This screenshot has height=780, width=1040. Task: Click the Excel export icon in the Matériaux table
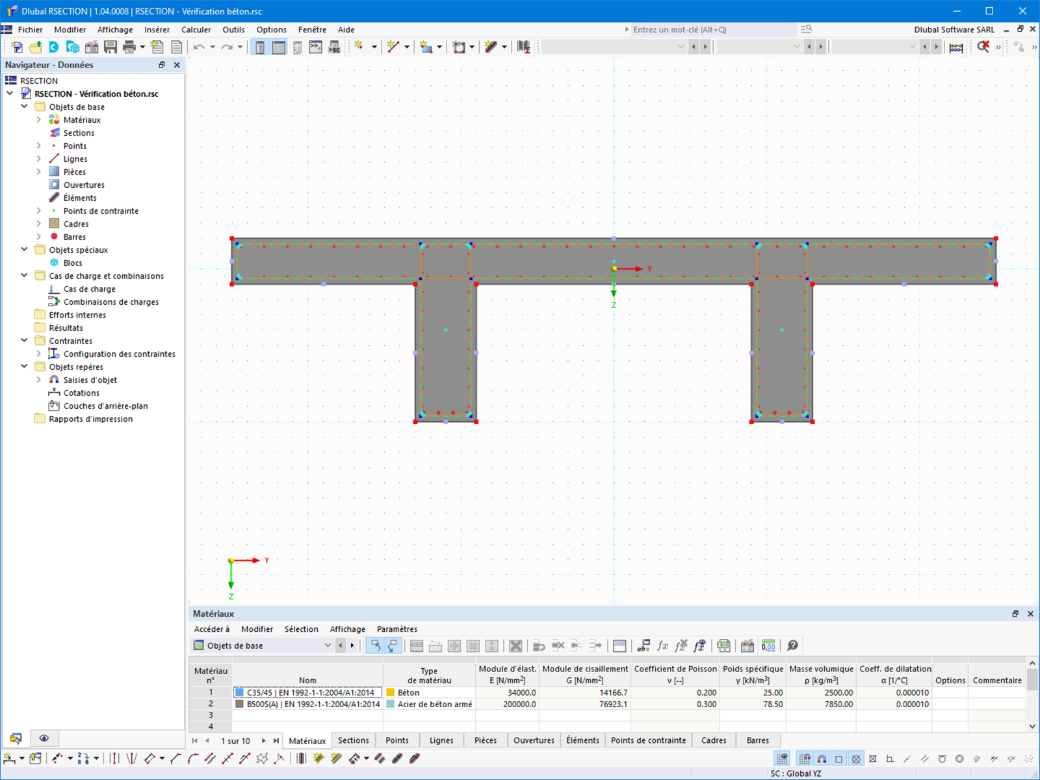(724, 645)
